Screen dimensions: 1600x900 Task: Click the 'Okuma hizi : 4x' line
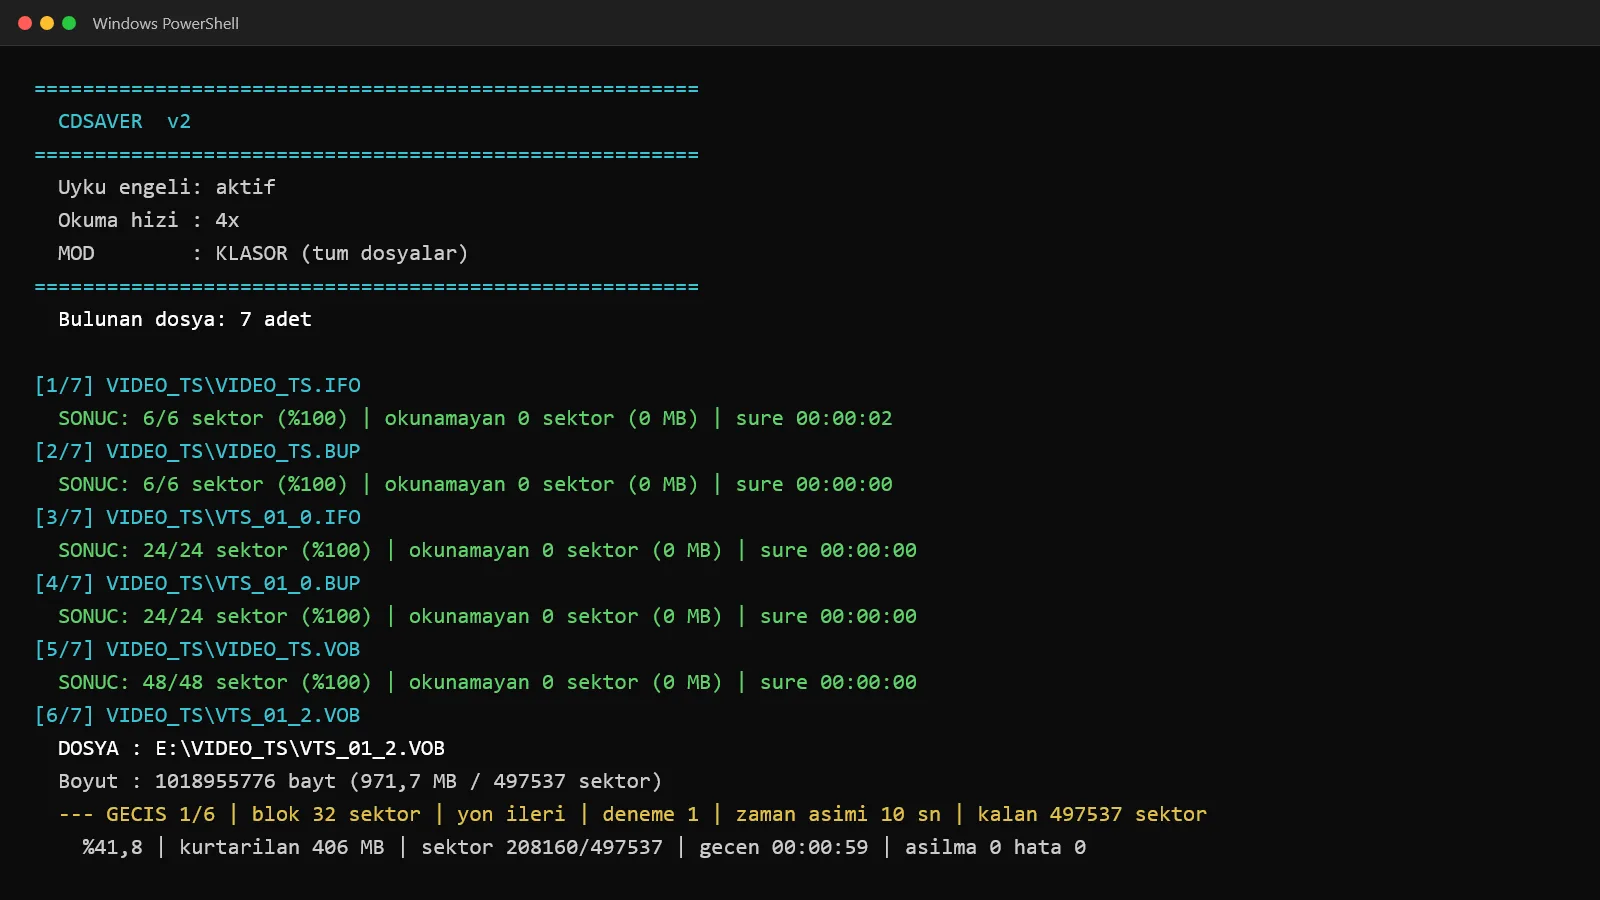coord(149,220)
